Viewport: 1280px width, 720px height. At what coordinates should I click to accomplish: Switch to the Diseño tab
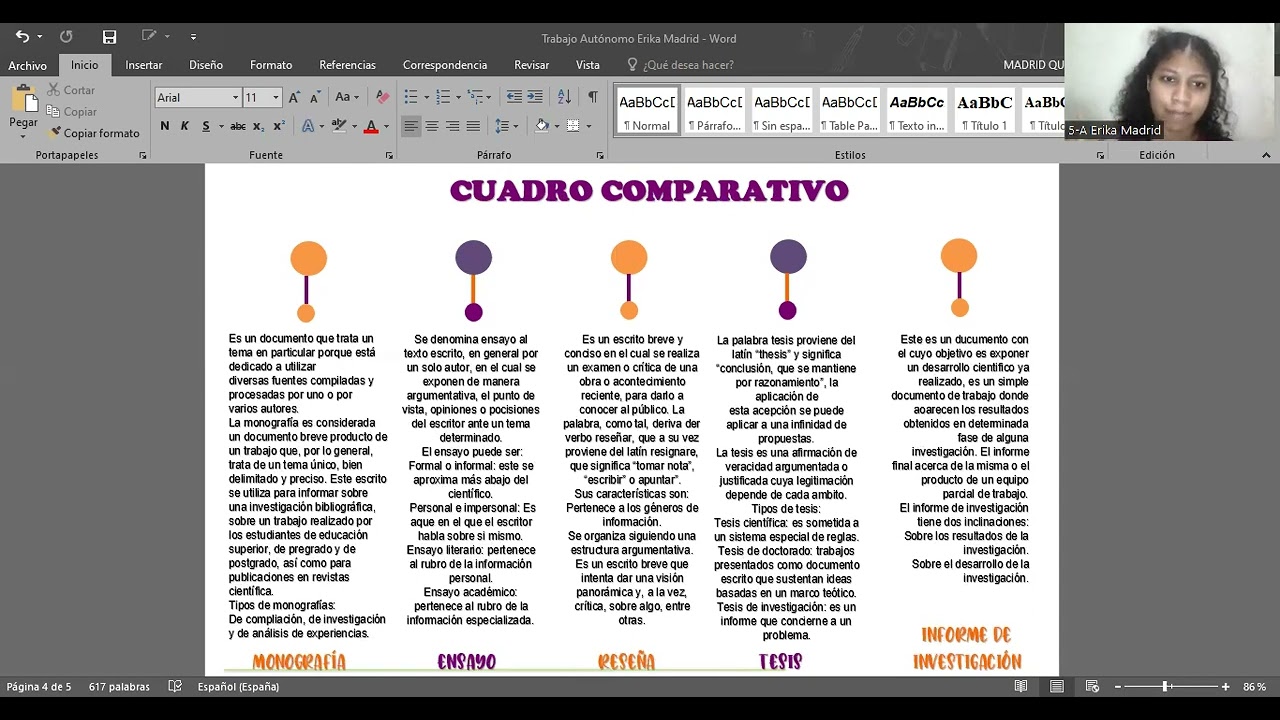click(x=206, y=65)
